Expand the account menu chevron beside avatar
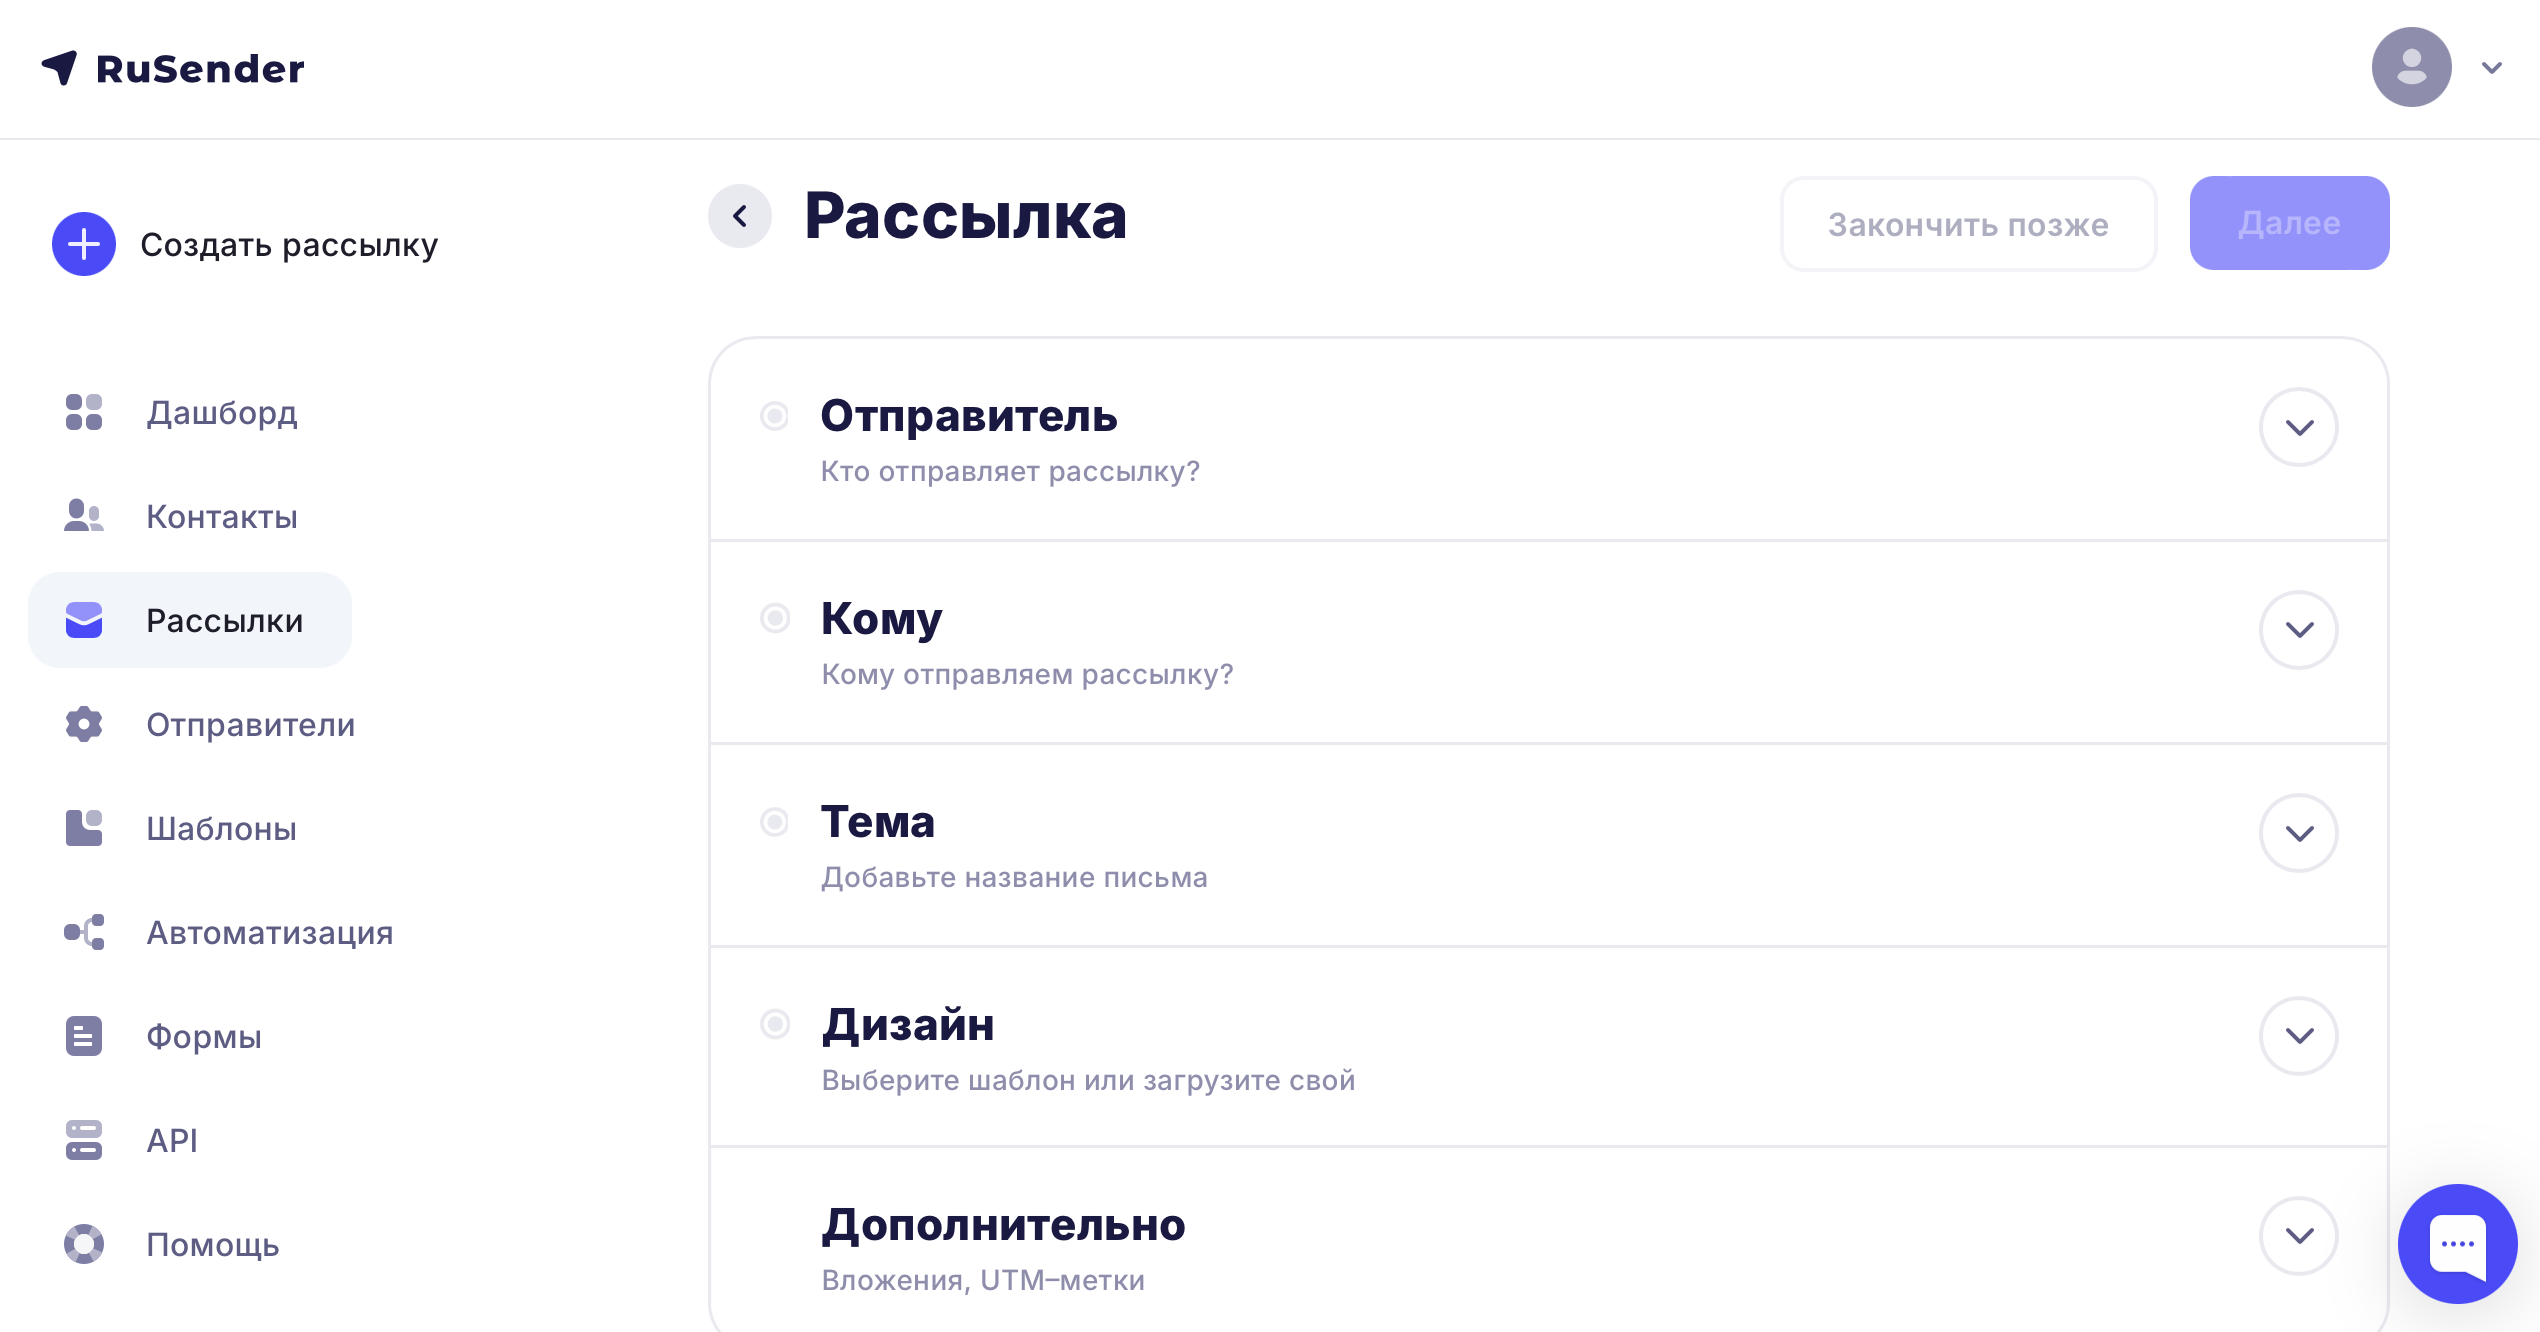The height and width of the screenshot is (1332, 2540). point(2491,68)
